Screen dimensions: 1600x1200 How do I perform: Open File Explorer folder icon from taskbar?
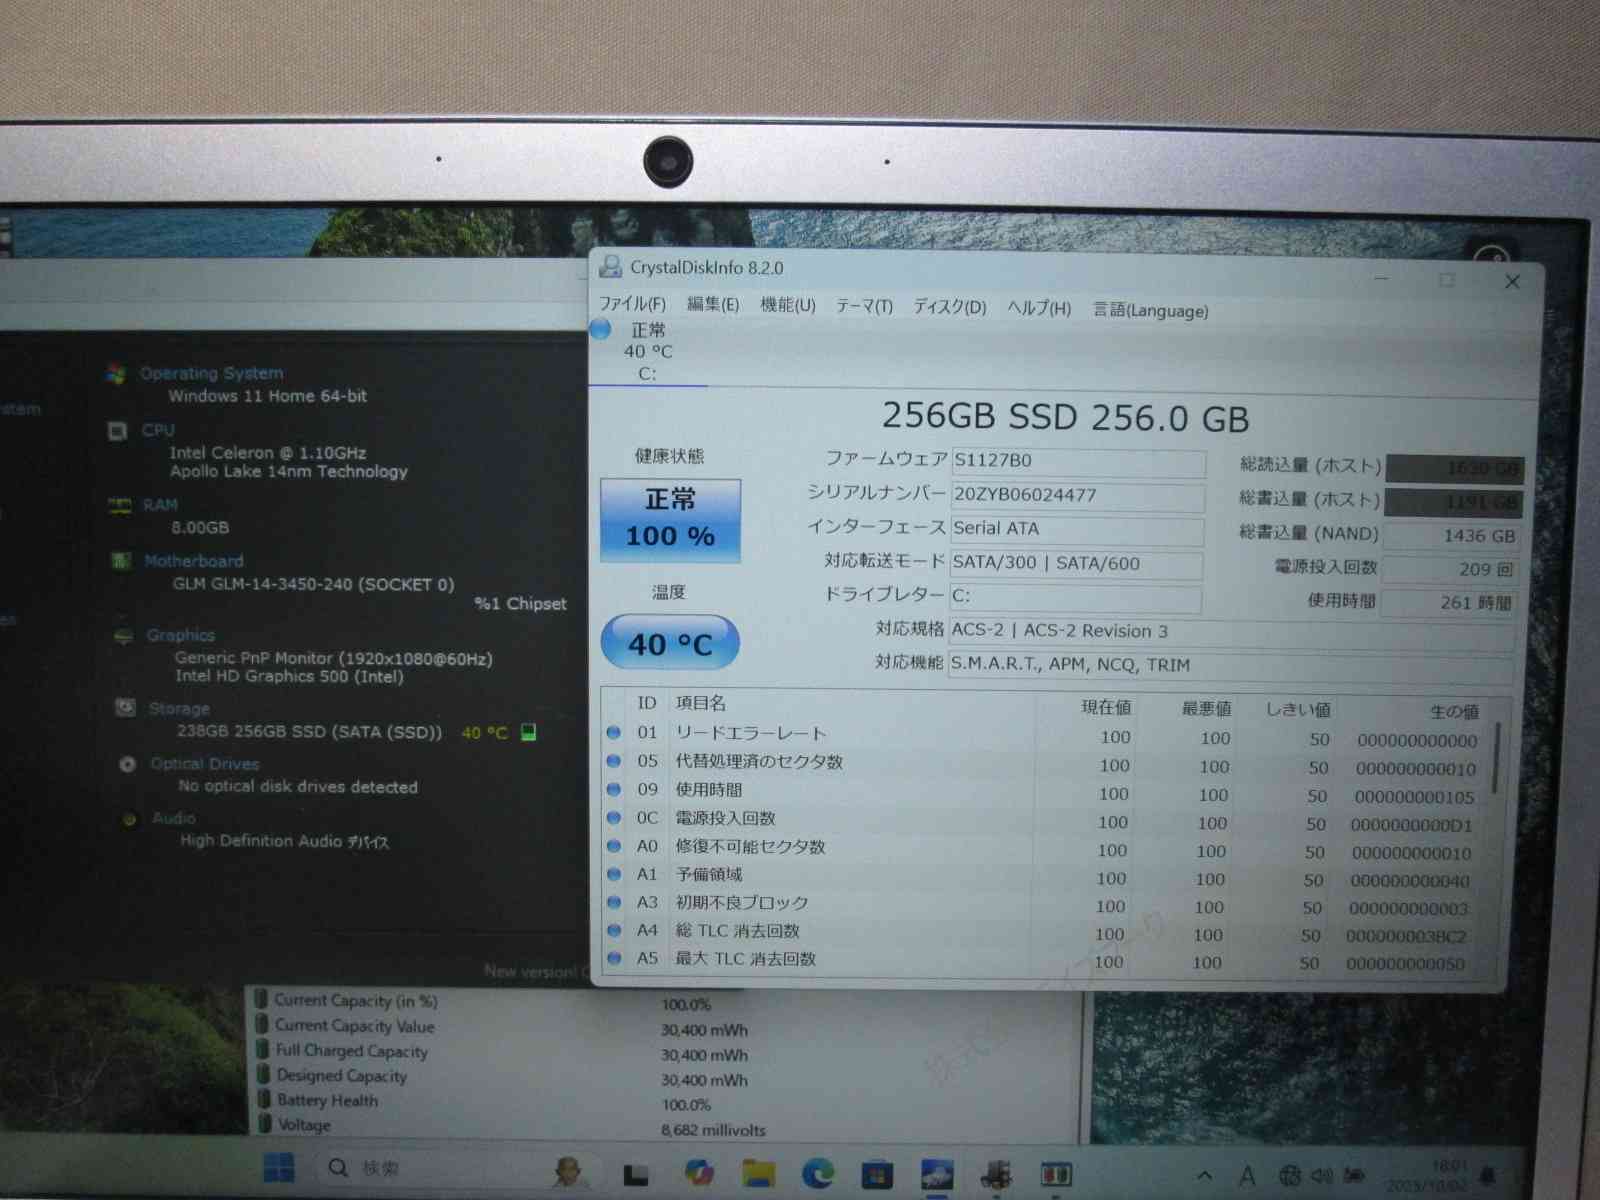click(759, 1172)
